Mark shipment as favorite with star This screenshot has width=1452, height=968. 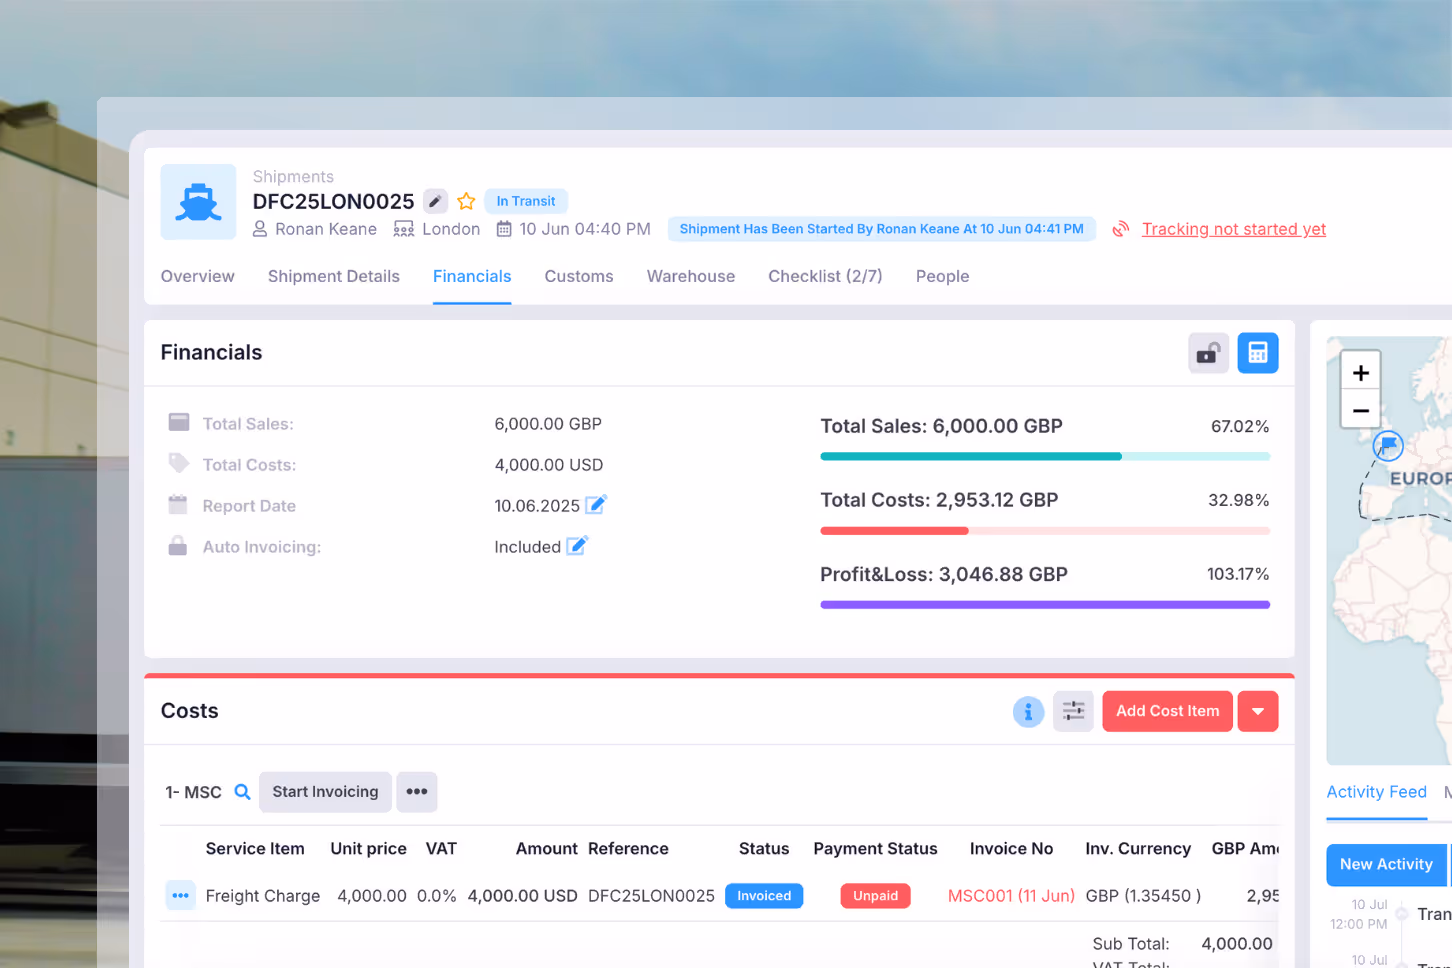point(466,201)
